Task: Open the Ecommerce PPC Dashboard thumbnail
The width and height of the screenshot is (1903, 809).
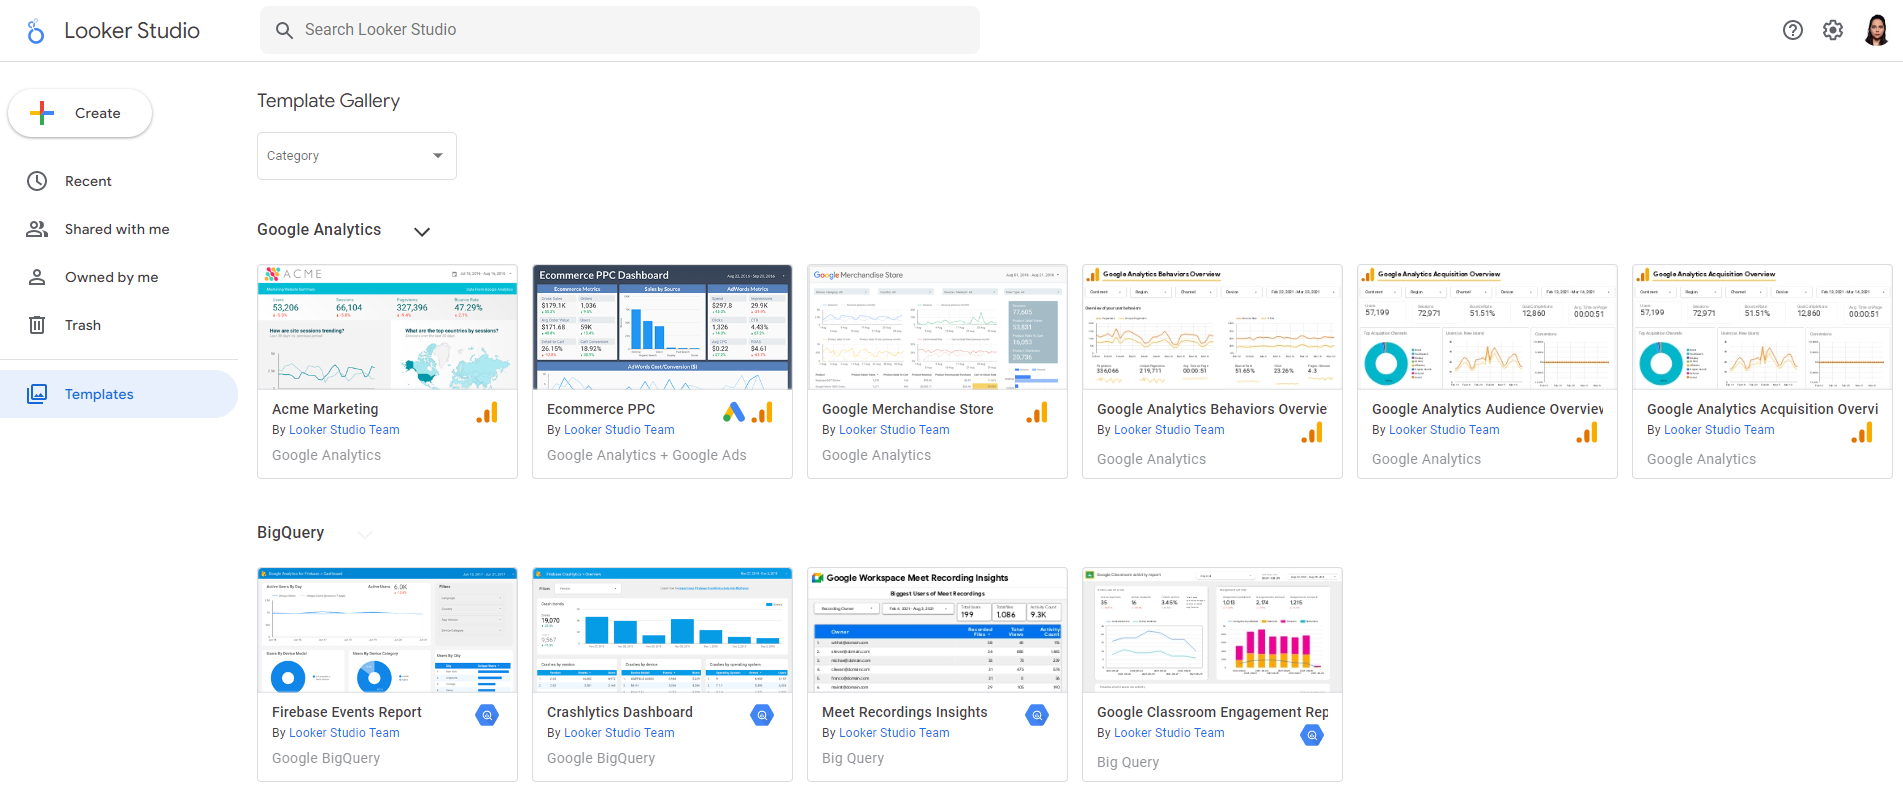Action: (x=662, y=327)
